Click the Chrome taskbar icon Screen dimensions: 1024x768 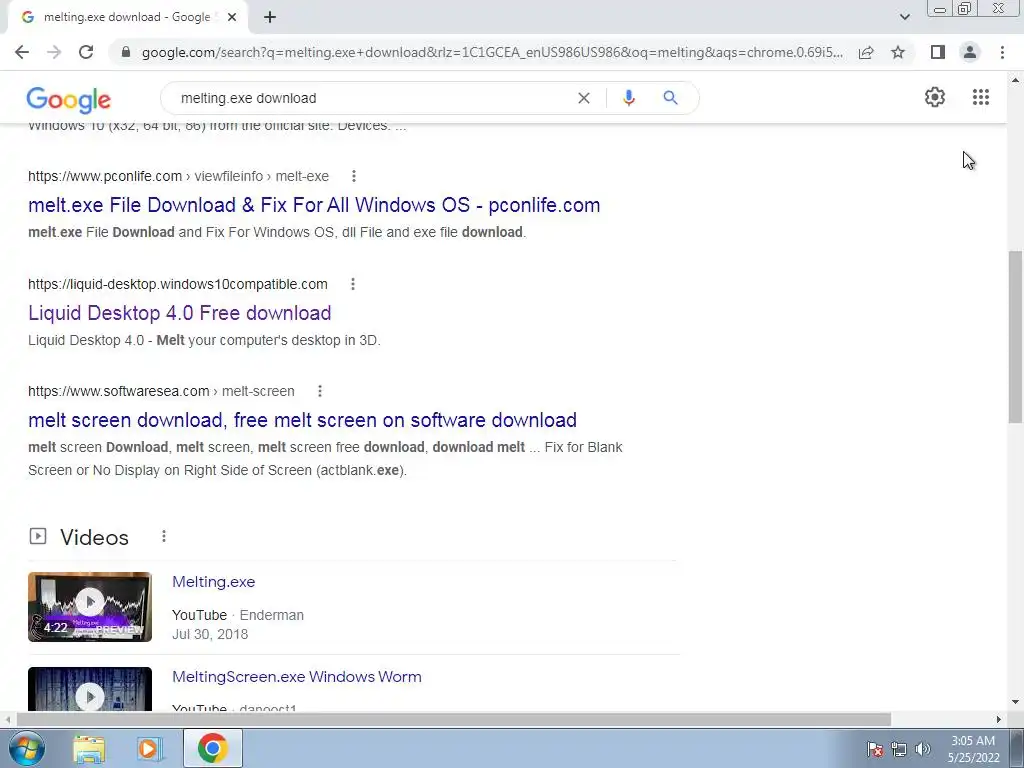click(x=212, y=748)
